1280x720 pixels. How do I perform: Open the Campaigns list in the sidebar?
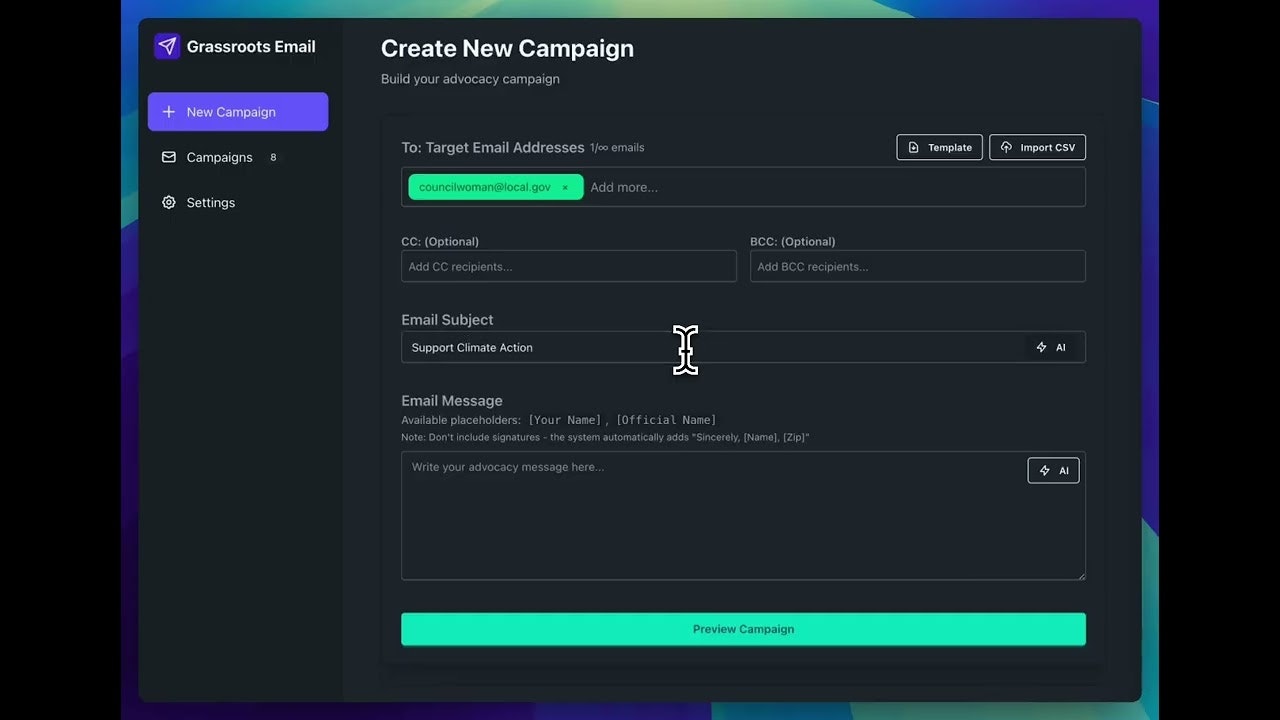coord(219,157)
